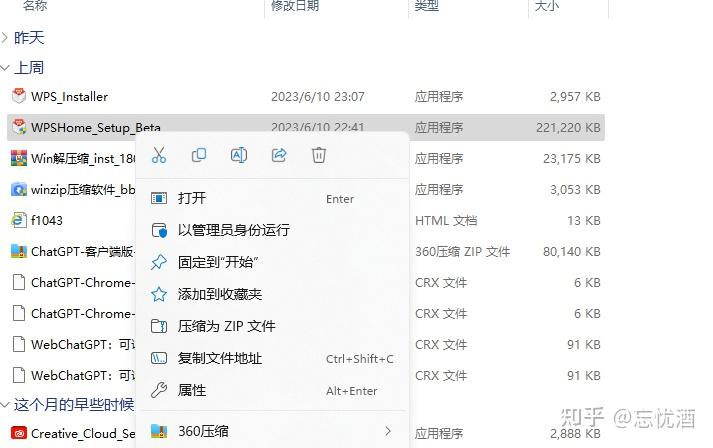
Task: Click the winzip压缩软件 file icon
Action: pyautogui.click(x=19, y=189)
